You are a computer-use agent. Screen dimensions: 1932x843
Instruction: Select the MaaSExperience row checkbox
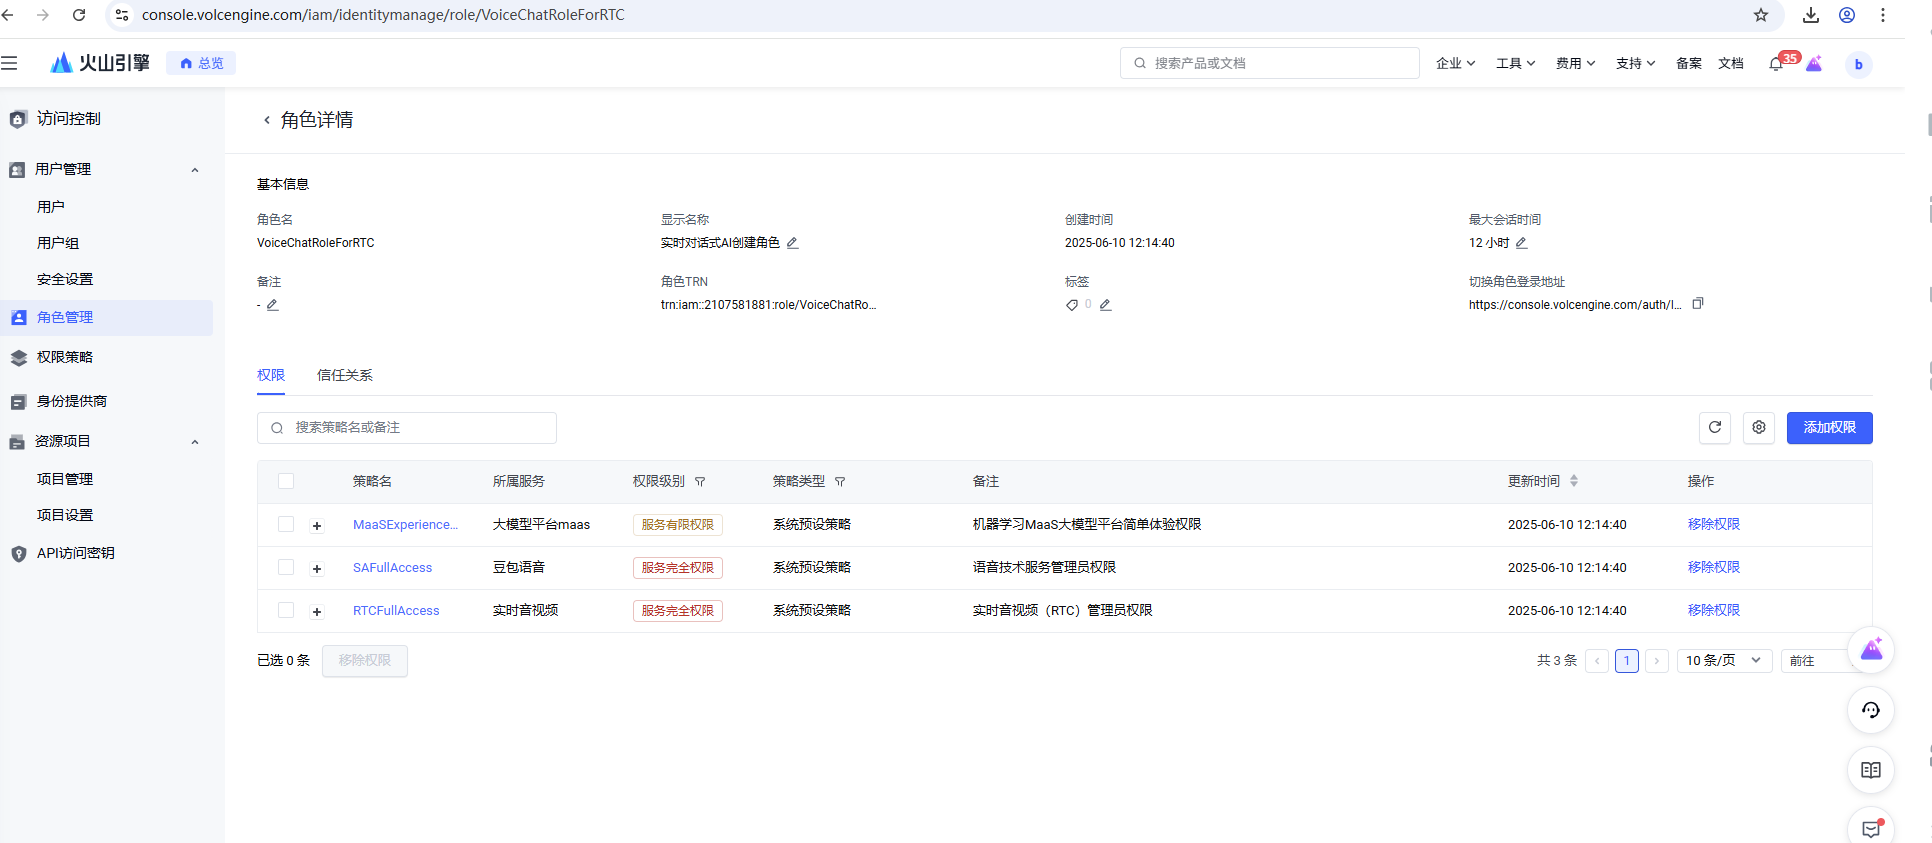pyautogui.click(x=286, y=524)
